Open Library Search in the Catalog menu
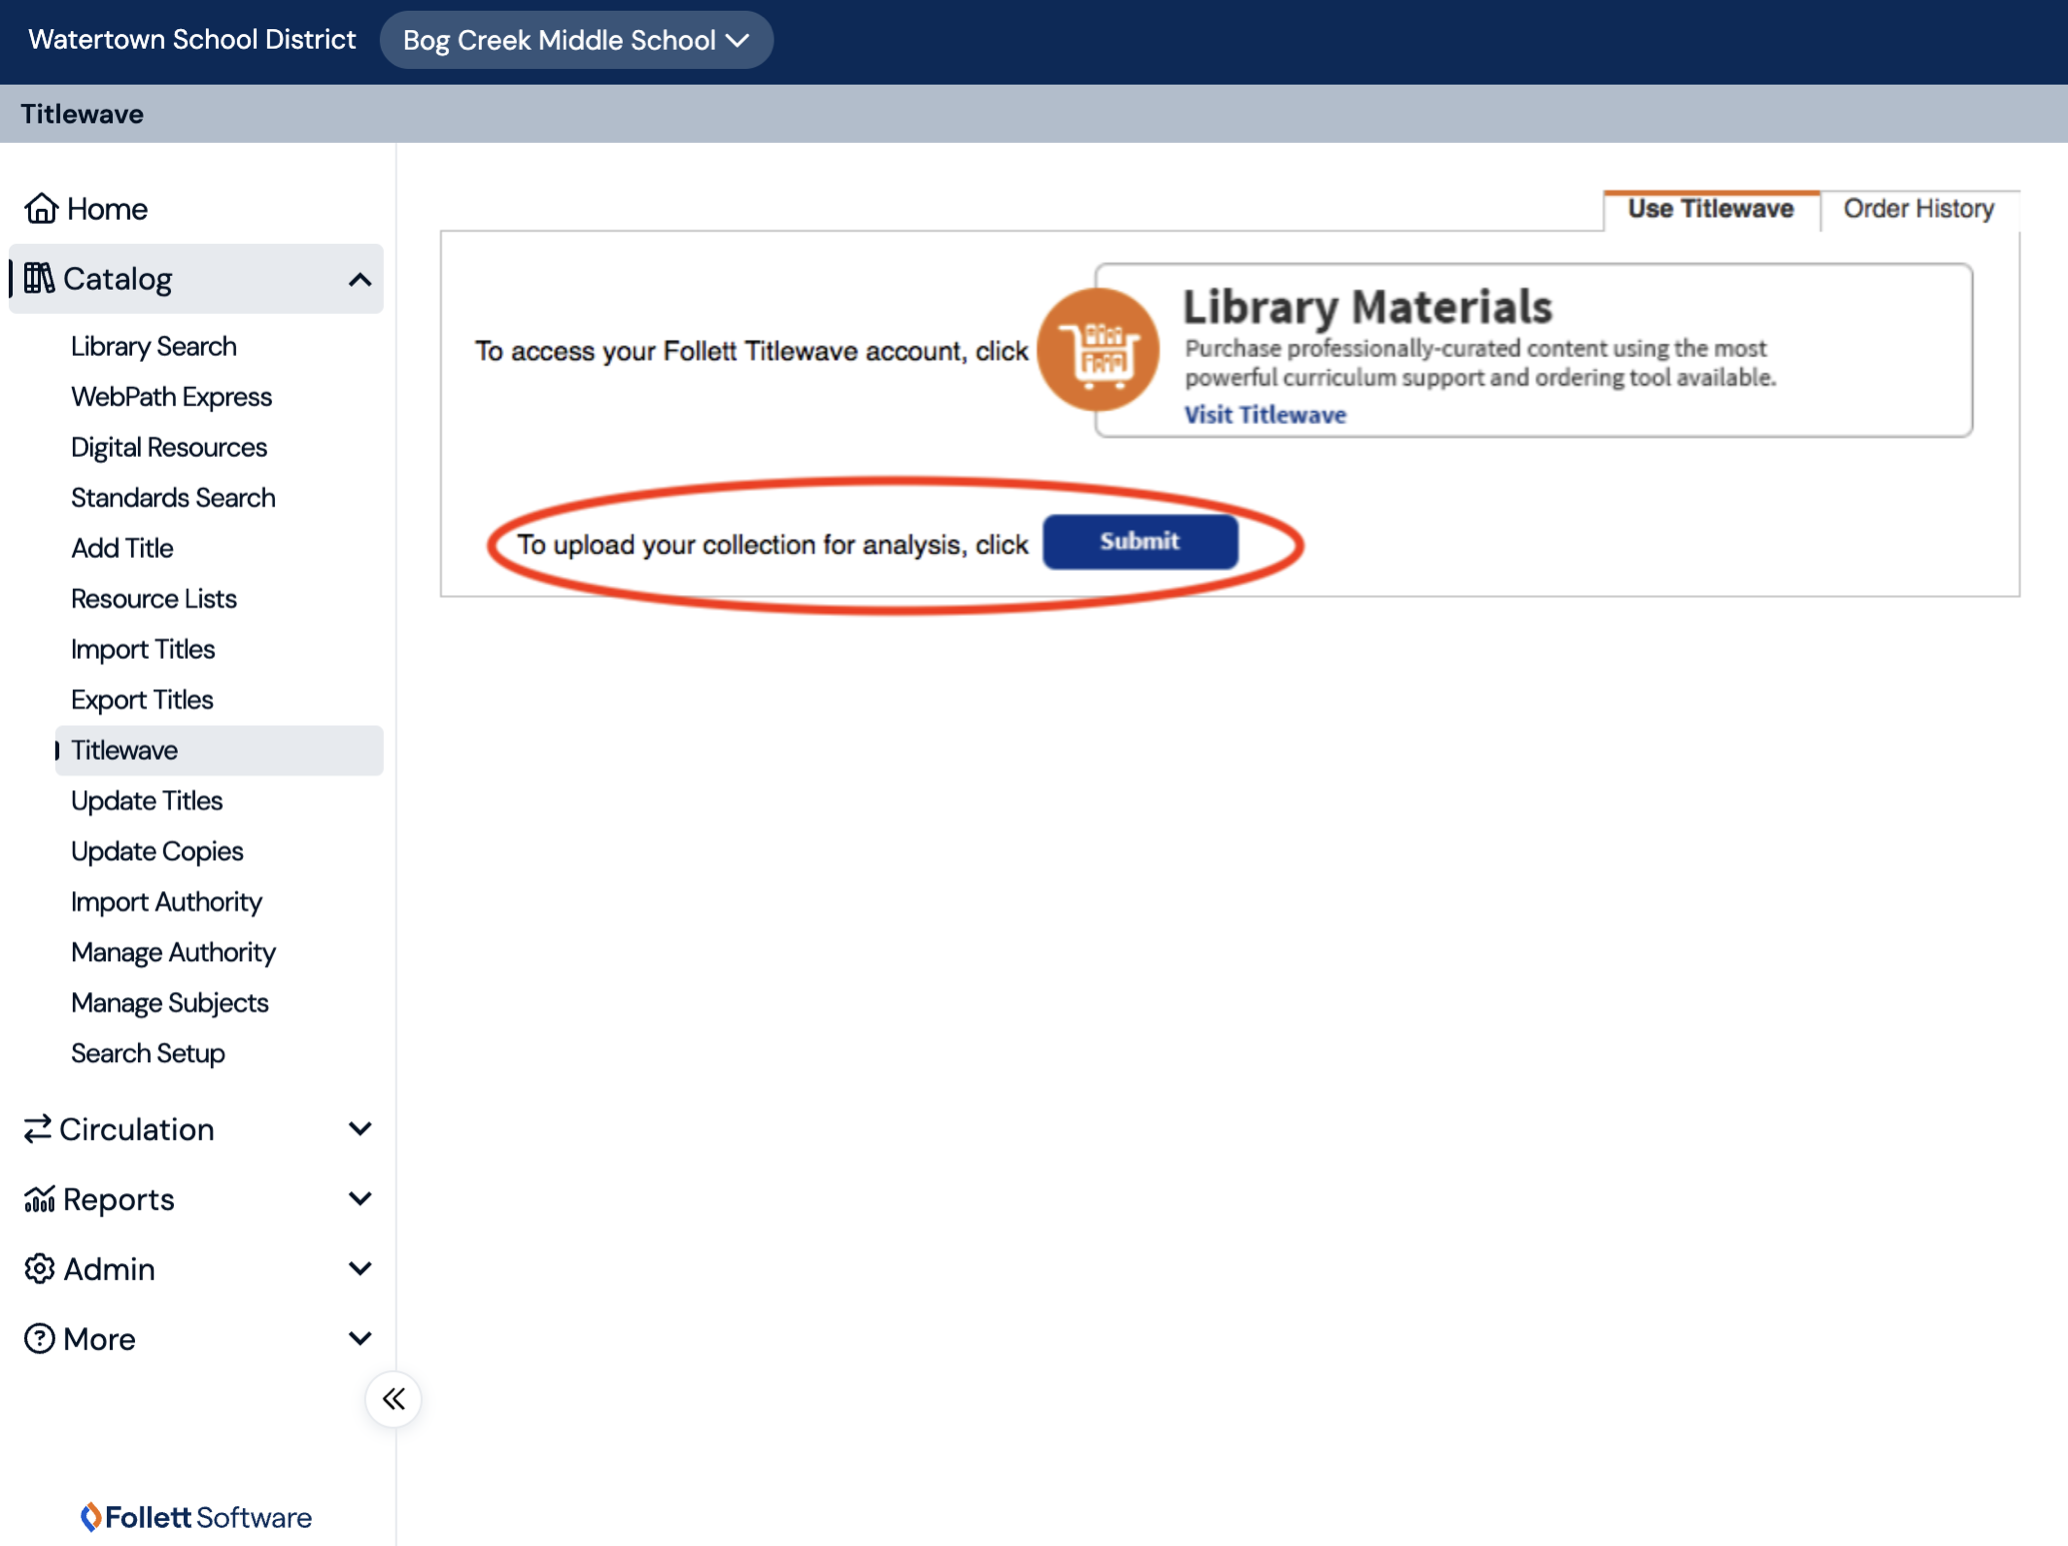 [154, 346]
